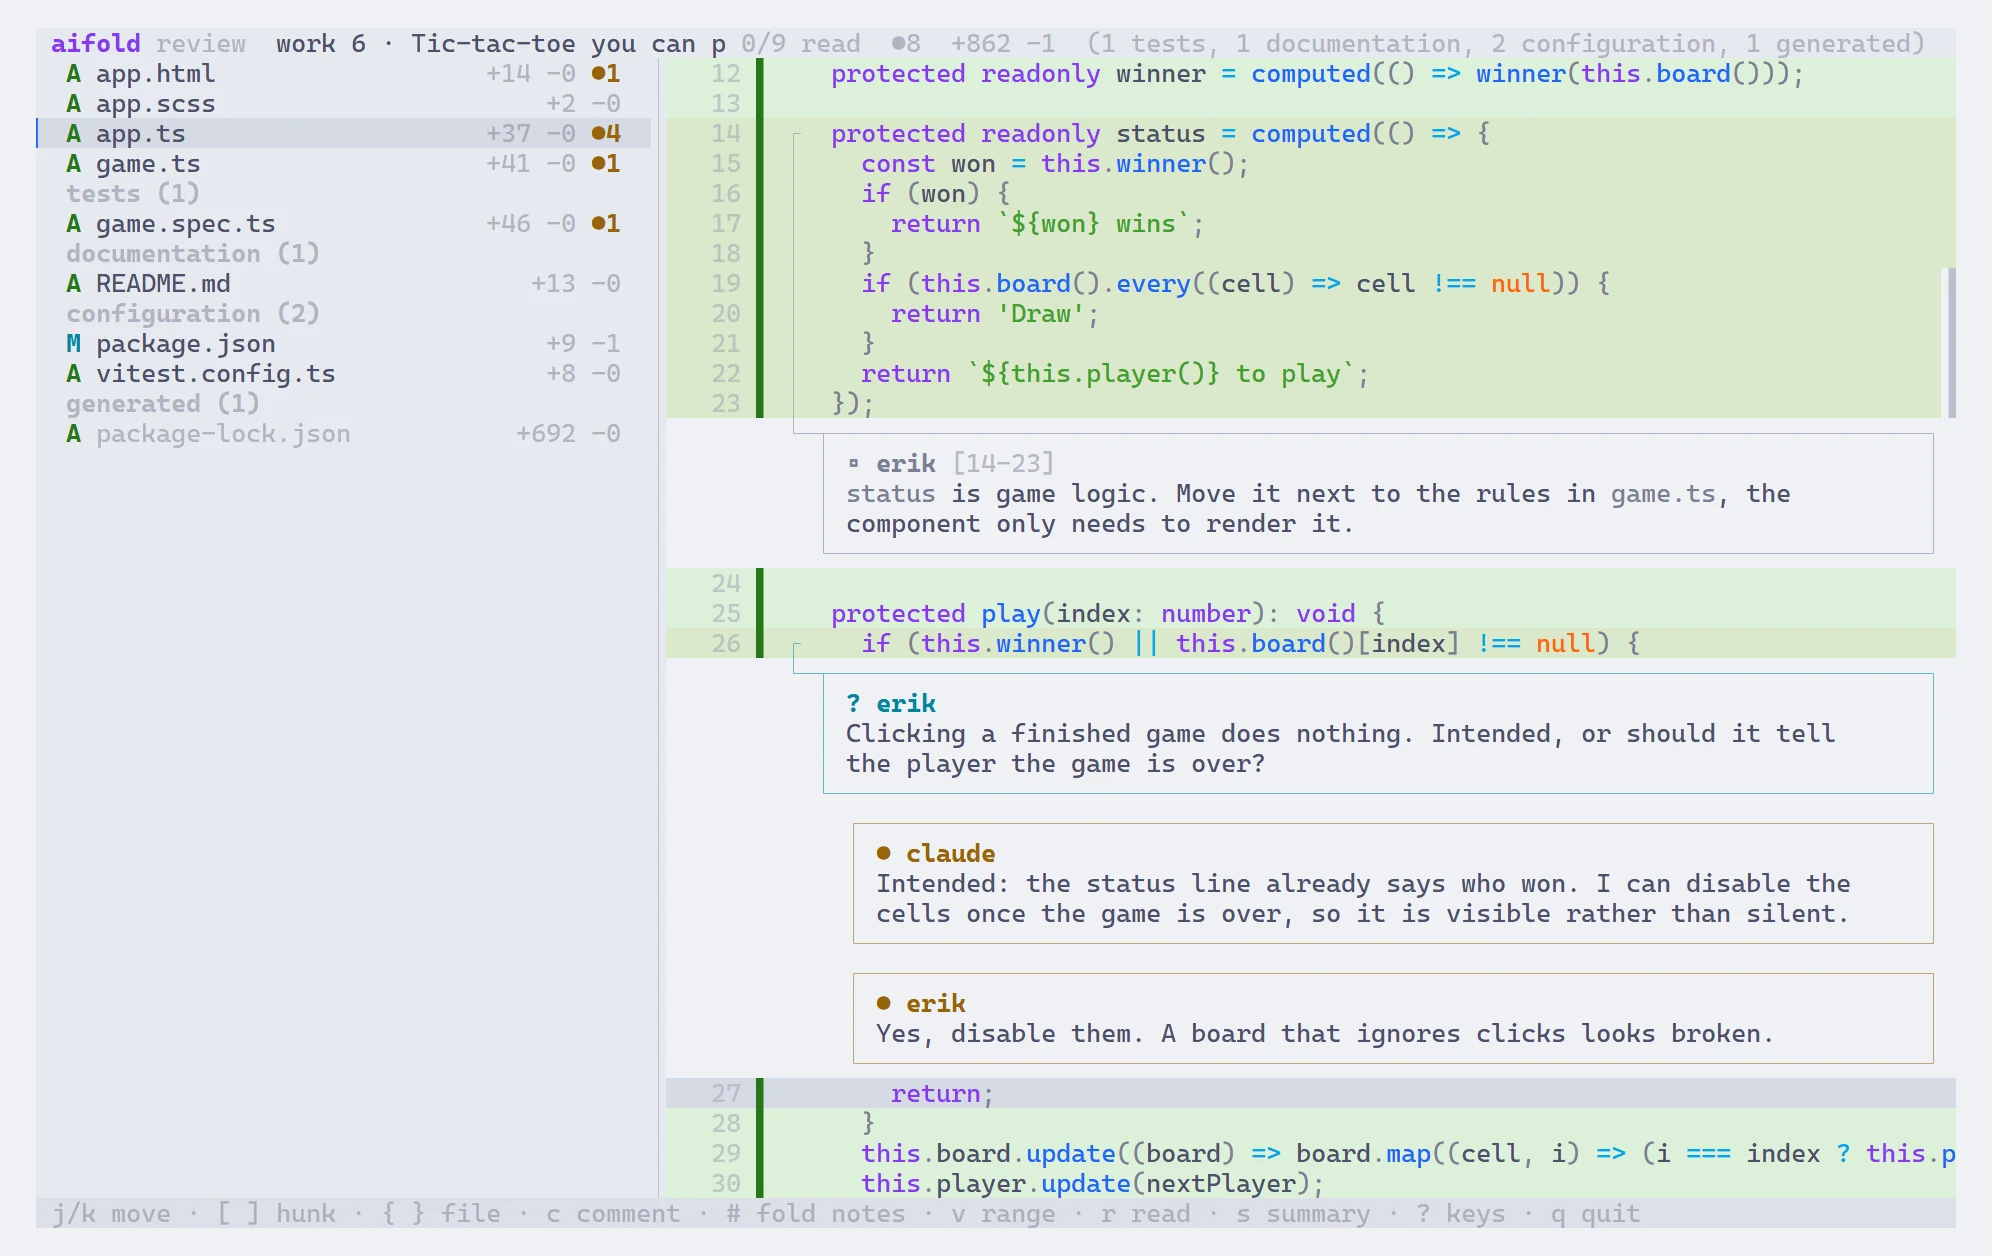This screenshot has width=1992, height=1256.
Task: Click the orange comment badge on app.ts
Action: pyautogui.click(x=606, y=134)
